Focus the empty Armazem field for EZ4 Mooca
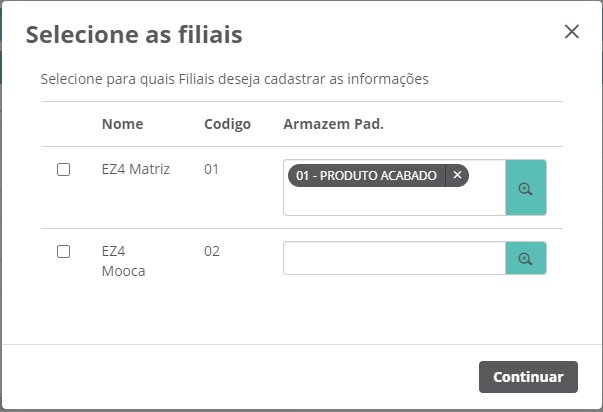The width and height of the screenshot is (603, 412). [395, 258]
